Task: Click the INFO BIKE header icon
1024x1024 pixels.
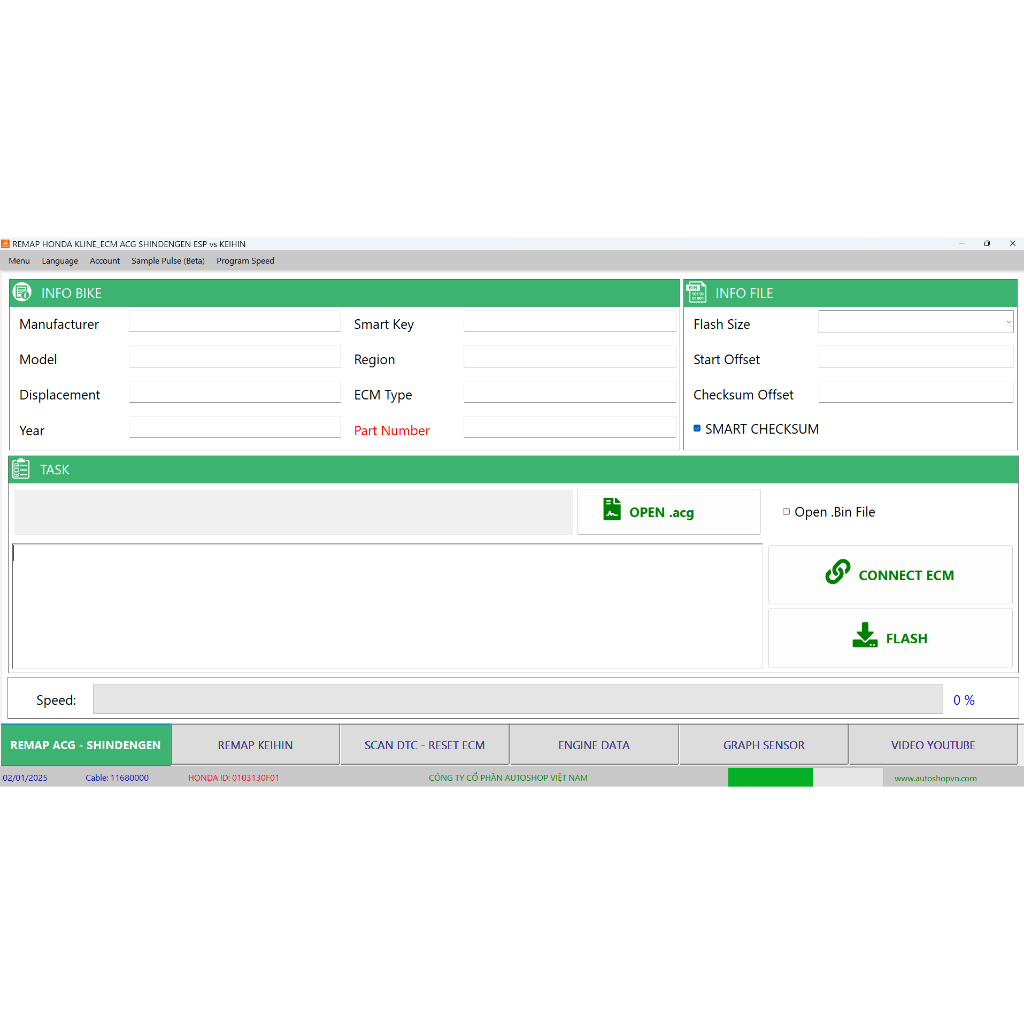Action: click(x=22, y=293)
